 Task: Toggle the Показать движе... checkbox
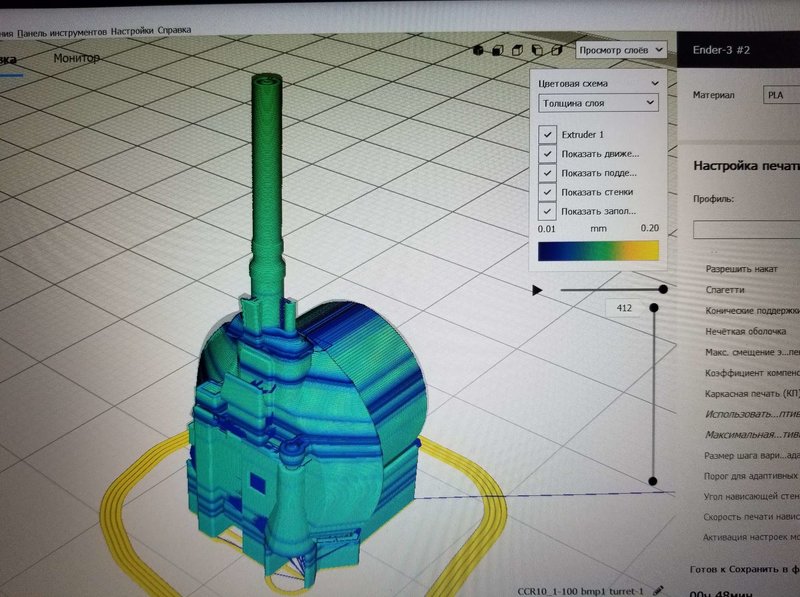coord(547,154)
